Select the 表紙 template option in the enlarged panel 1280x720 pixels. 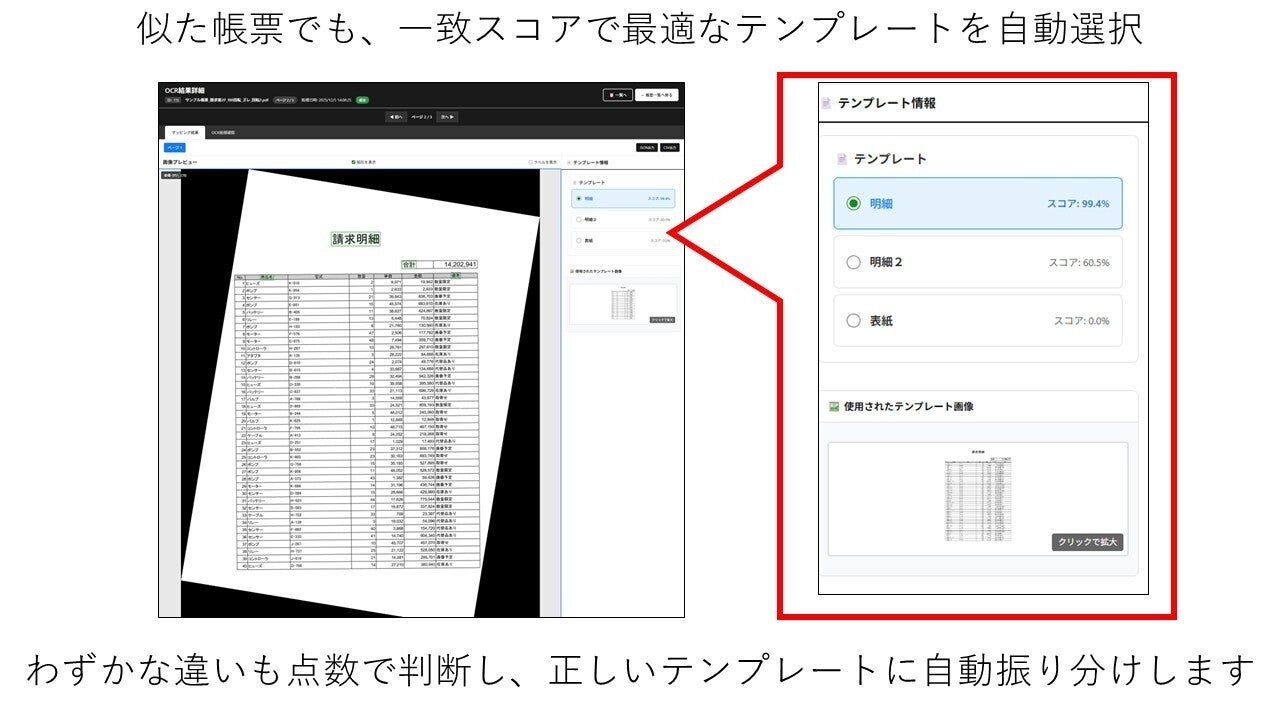click(853, 321)
